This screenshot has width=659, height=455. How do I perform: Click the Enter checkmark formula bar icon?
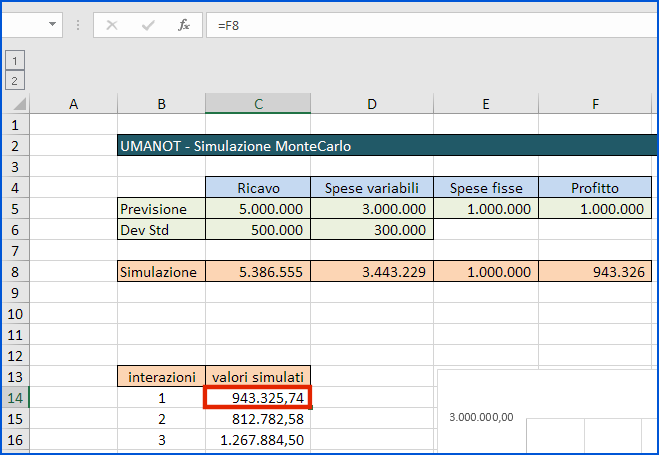(148, 25)
